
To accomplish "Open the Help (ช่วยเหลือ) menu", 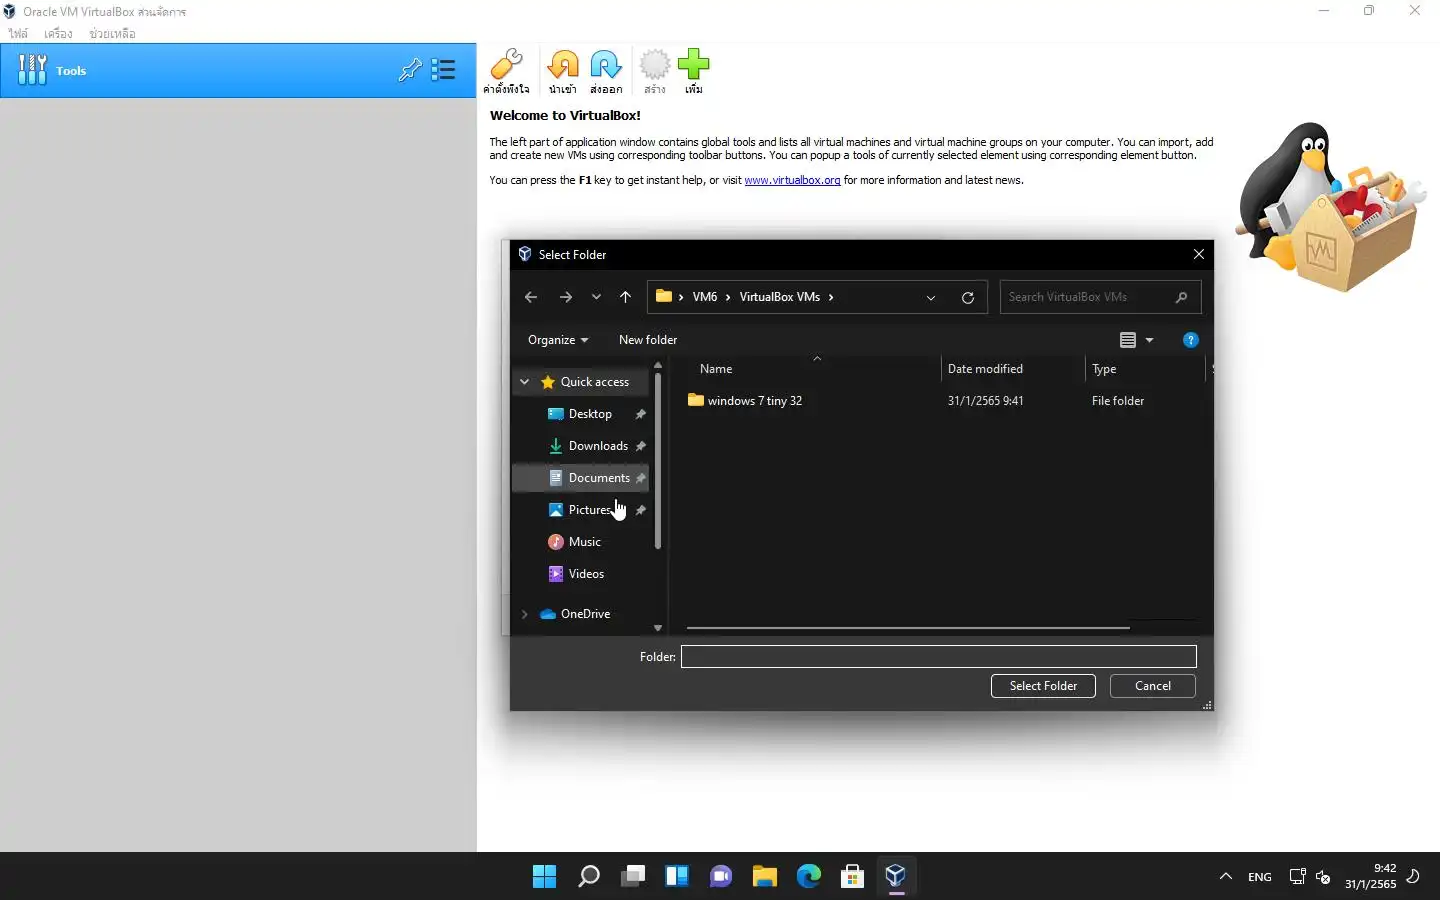I will (x=112, y=33).
